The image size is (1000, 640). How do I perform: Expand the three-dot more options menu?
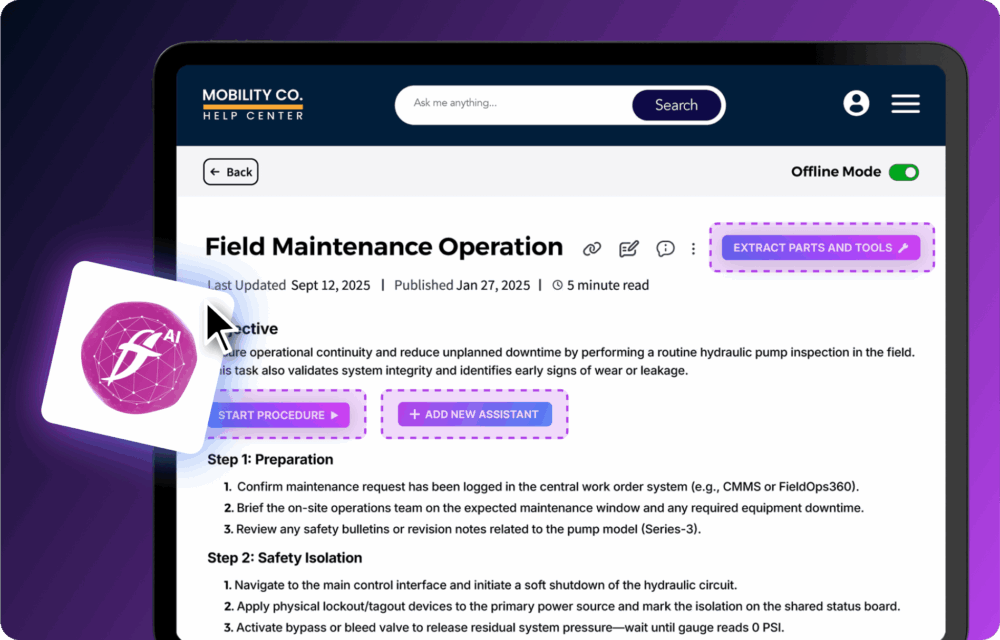pos(694,249)
